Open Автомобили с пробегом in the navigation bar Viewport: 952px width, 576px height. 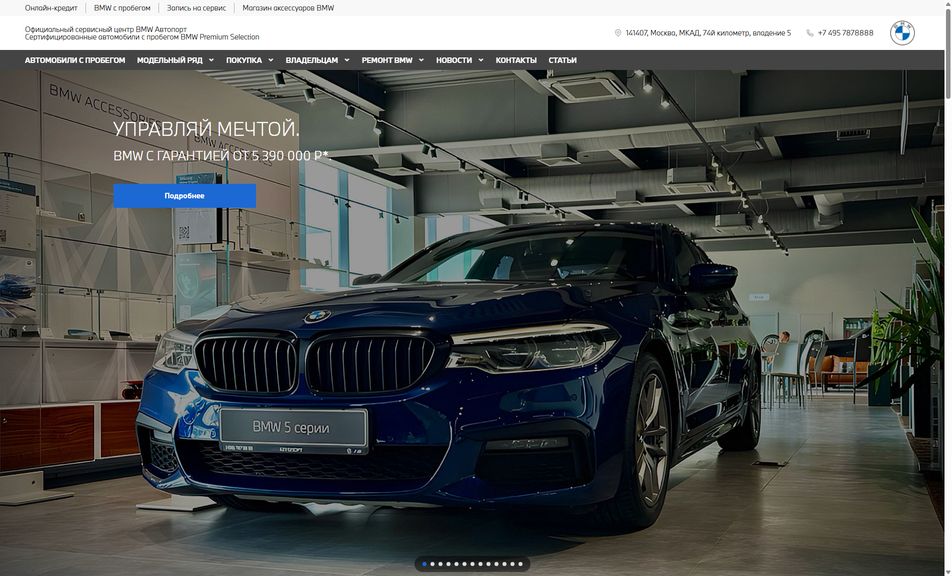(75, 60)
